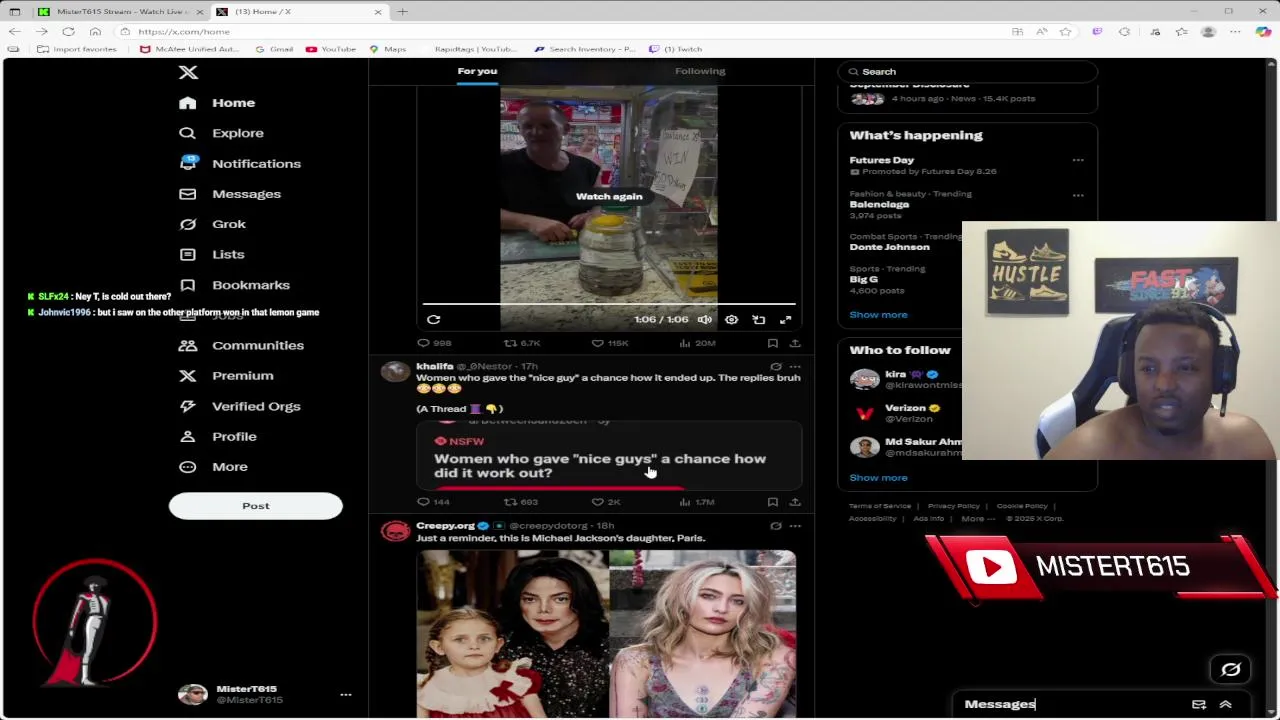The height and width of the screenshot is (720, 1280).
Task: View khalifa's post 1.7M views
Action: click(x=696, y=502)
